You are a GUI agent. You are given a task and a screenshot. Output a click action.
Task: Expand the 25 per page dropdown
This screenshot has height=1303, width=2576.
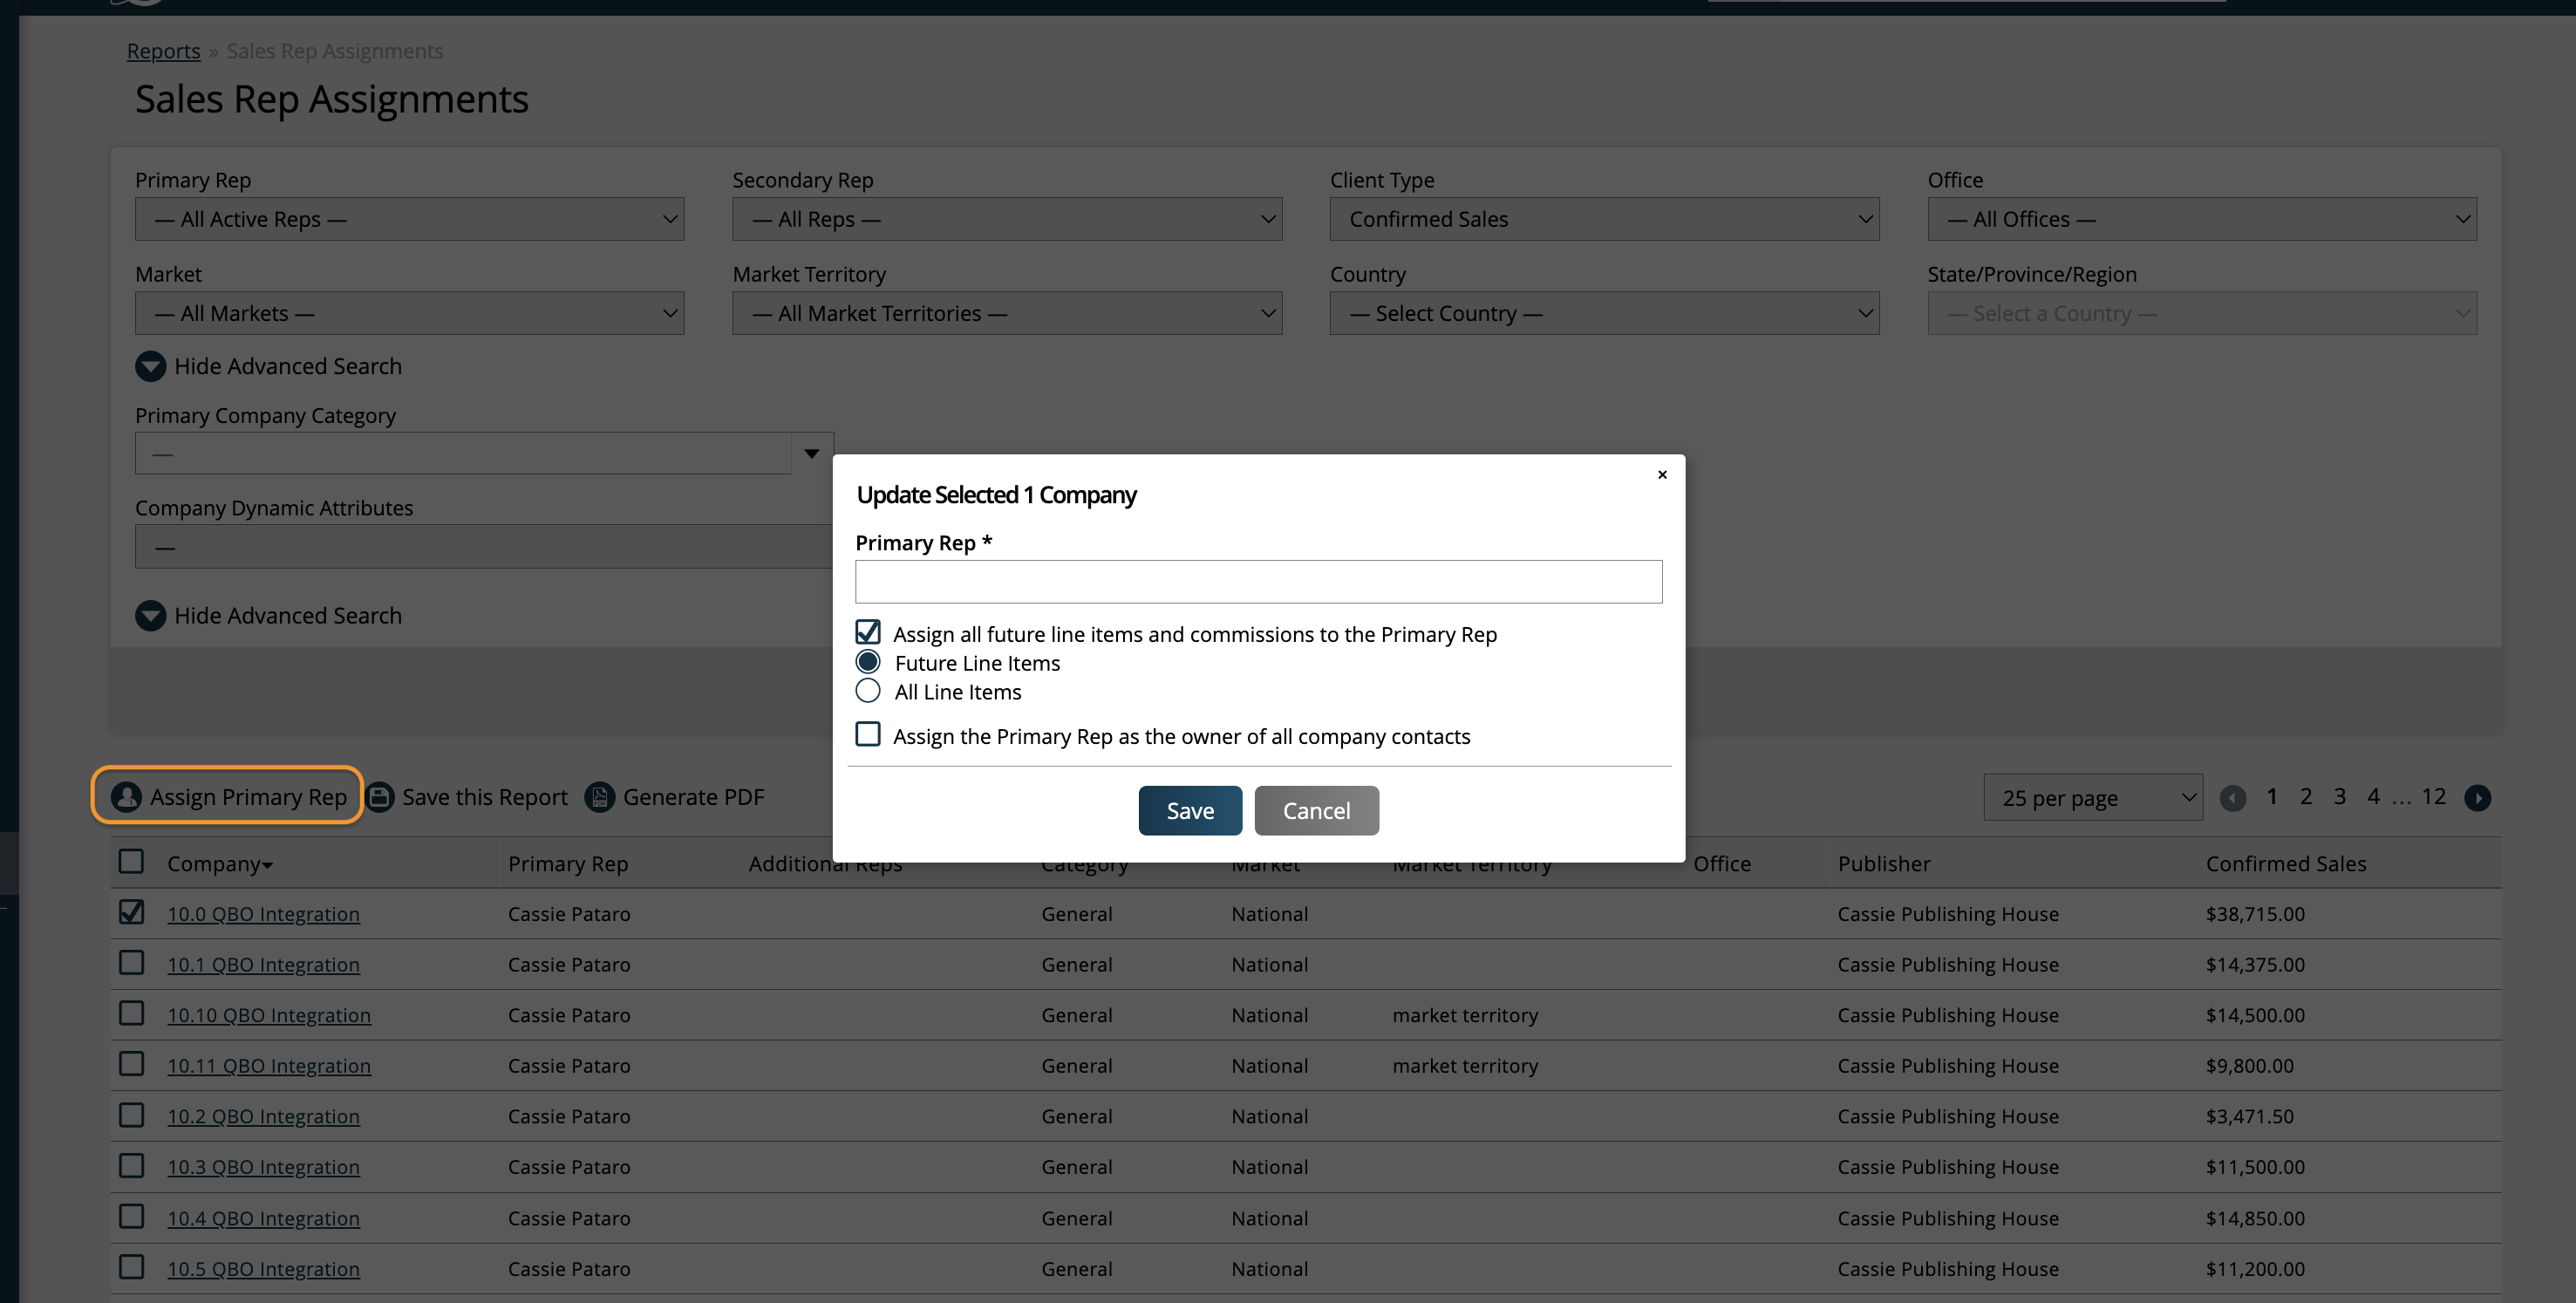(x=2092, y=797)
